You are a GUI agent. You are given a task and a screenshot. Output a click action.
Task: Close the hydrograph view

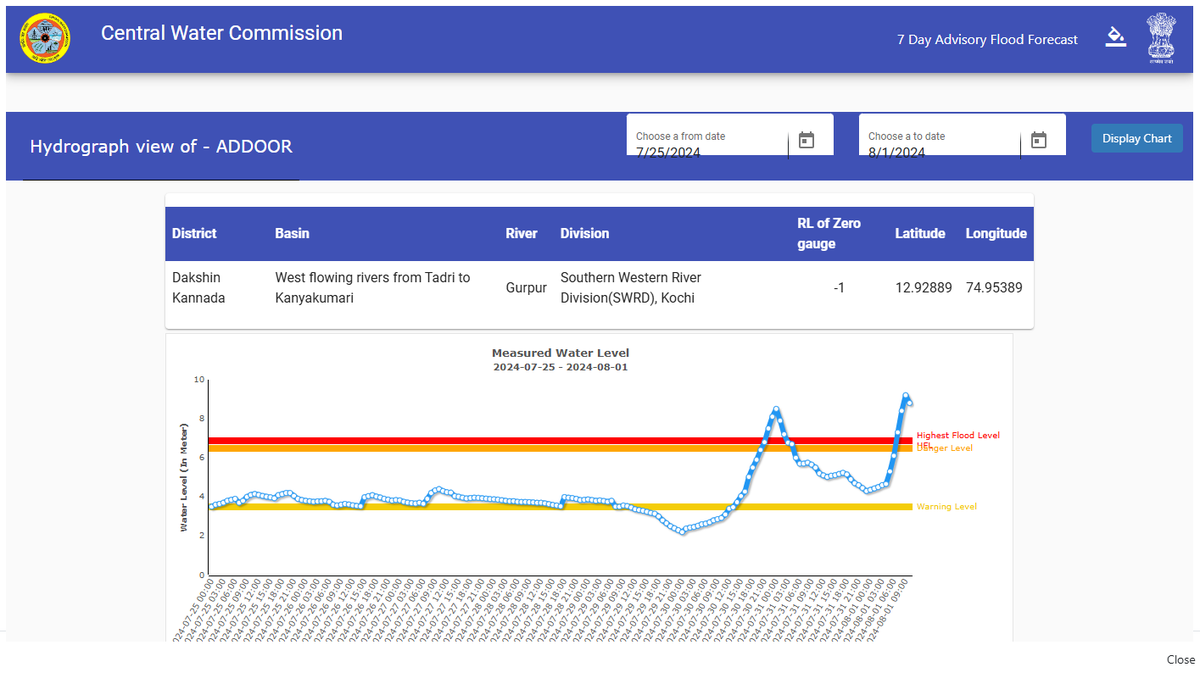point(1180,660)
